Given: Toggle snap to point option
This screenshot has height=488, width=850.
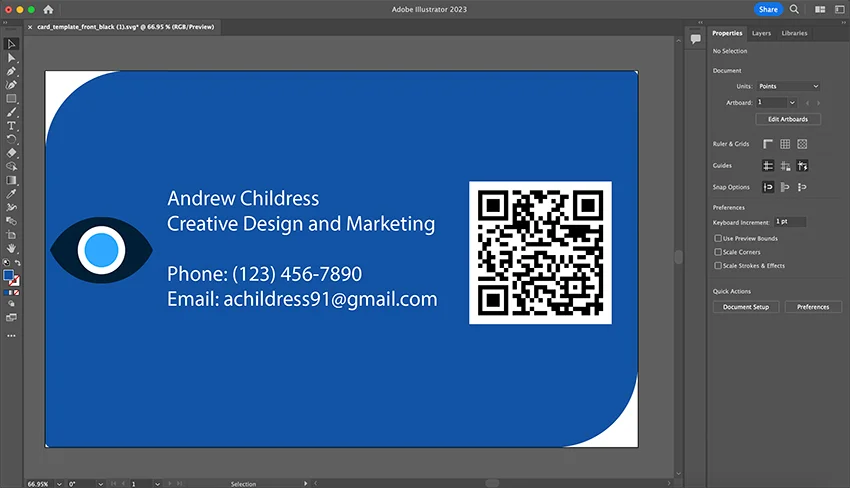Looking at the screenshot, I should [768, 187].
